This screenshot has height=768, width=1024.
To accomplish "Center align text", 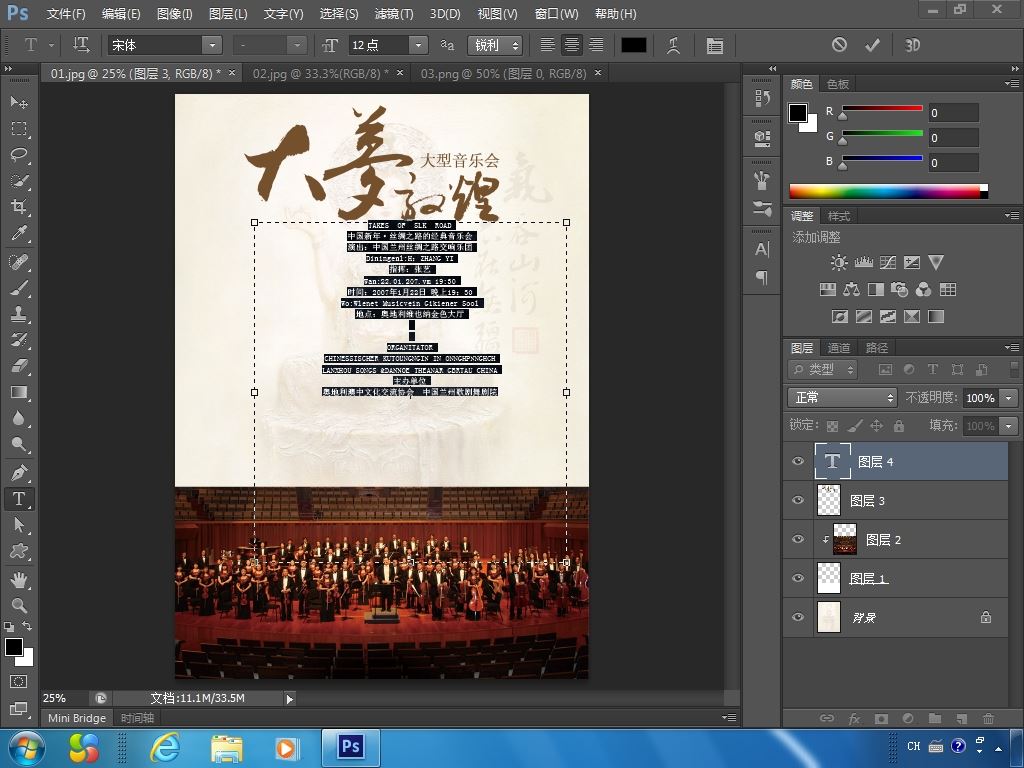I will click(571, 44).
